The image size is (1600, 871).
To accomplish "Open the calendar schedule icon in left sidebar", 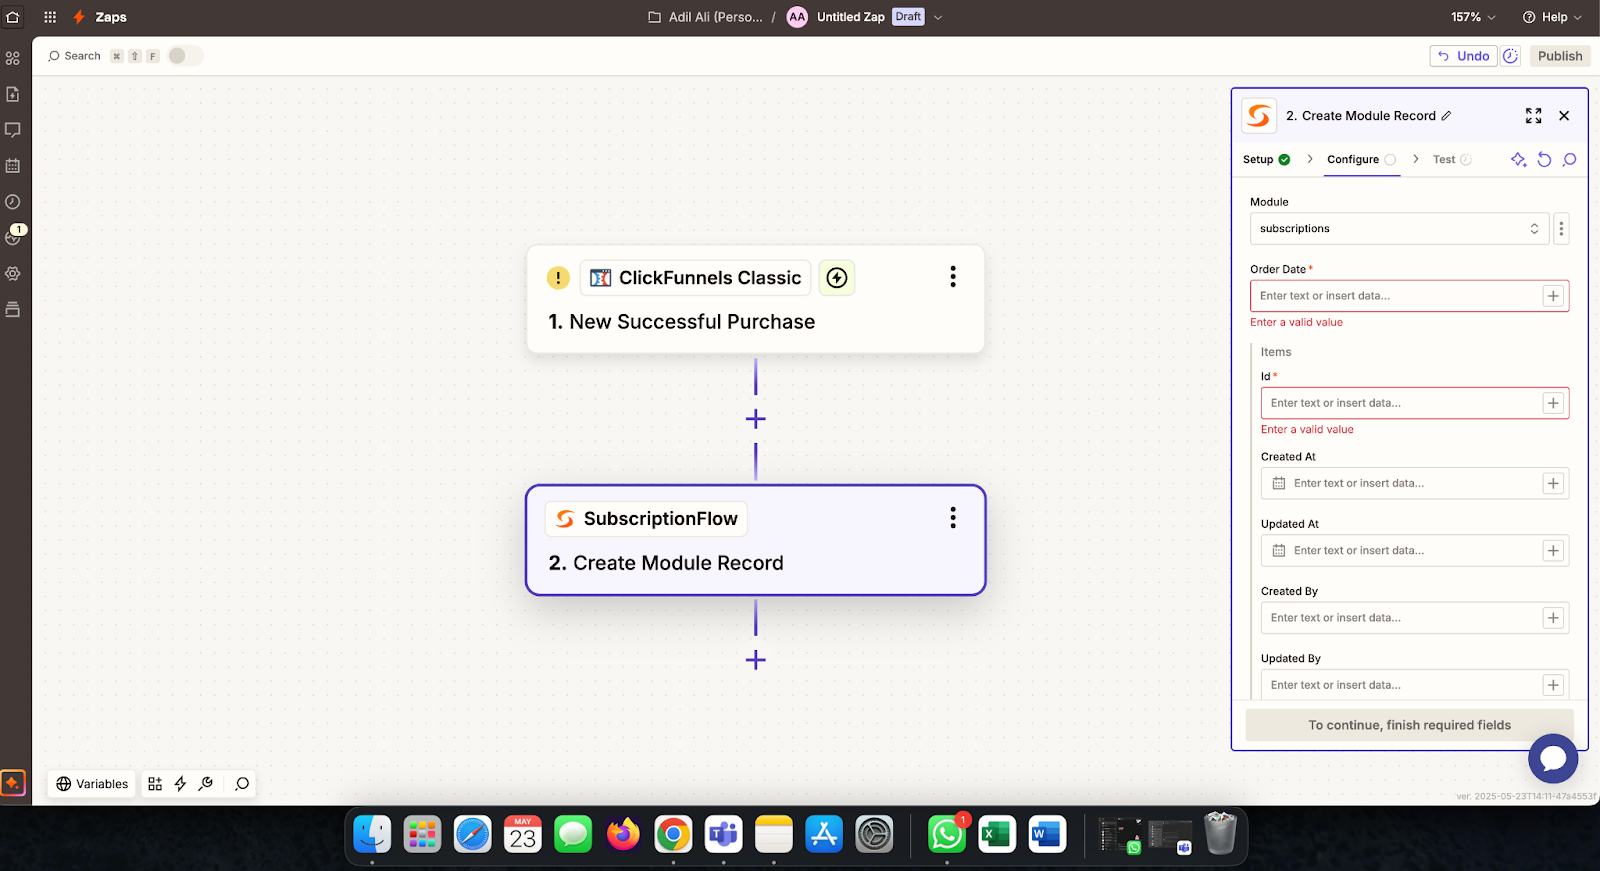I will (x=13, y=166).
